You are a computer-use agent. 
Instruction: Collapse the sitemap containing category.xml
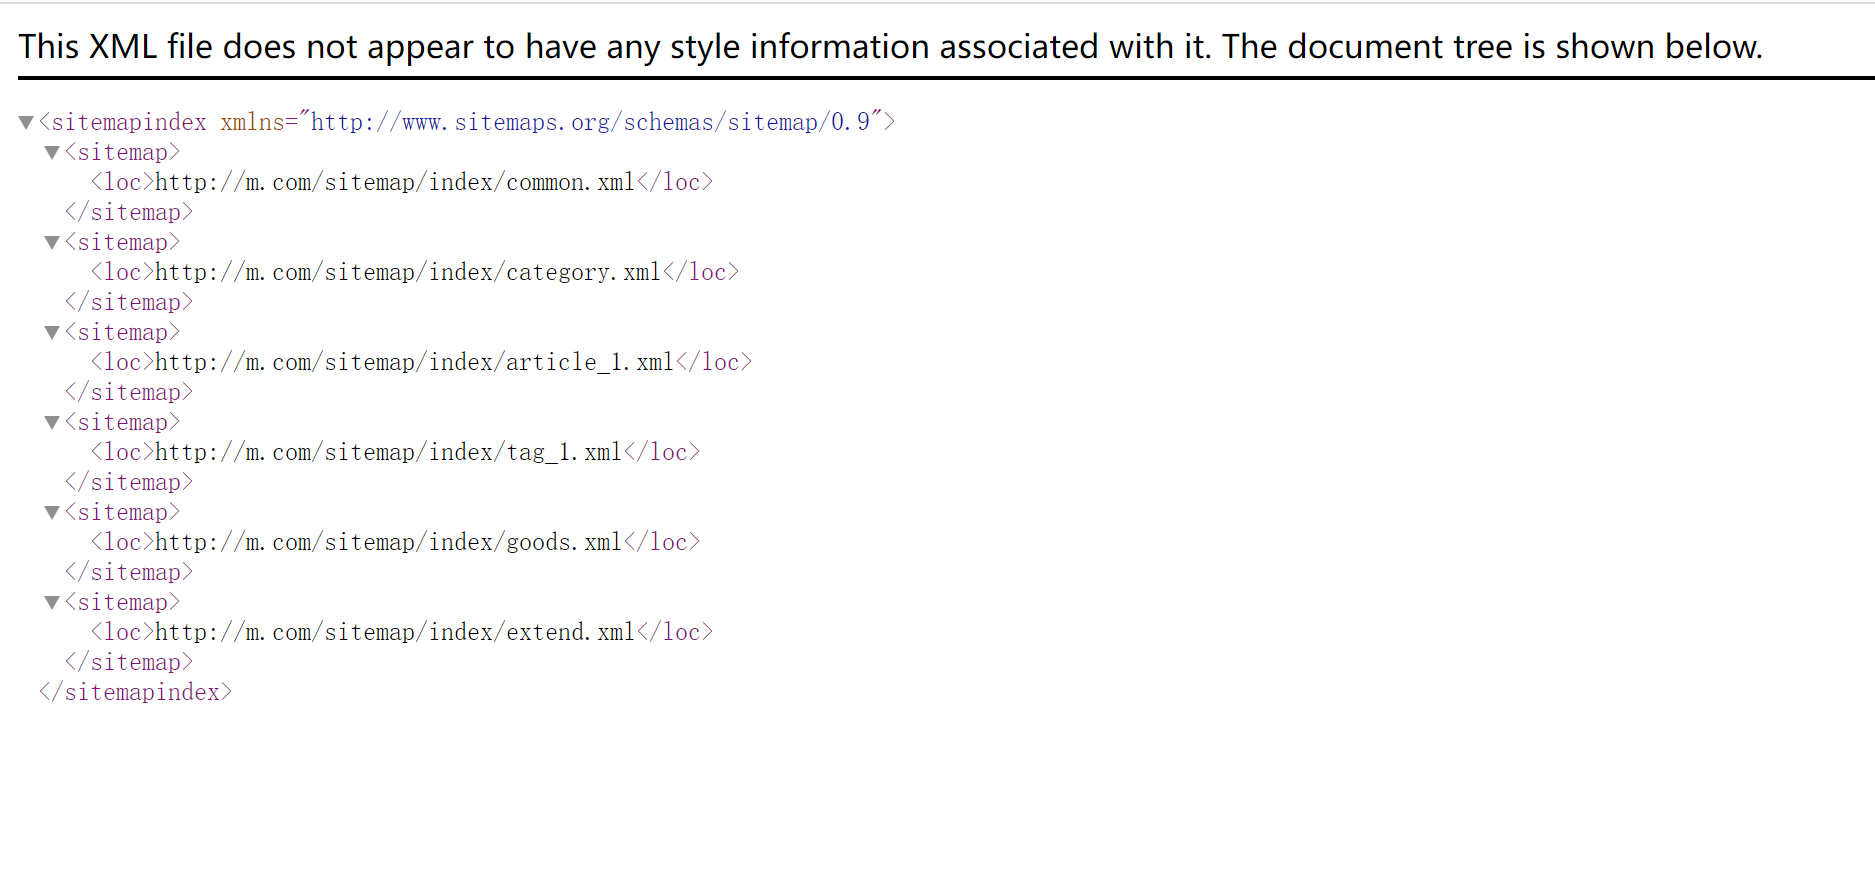pos(52,243)
